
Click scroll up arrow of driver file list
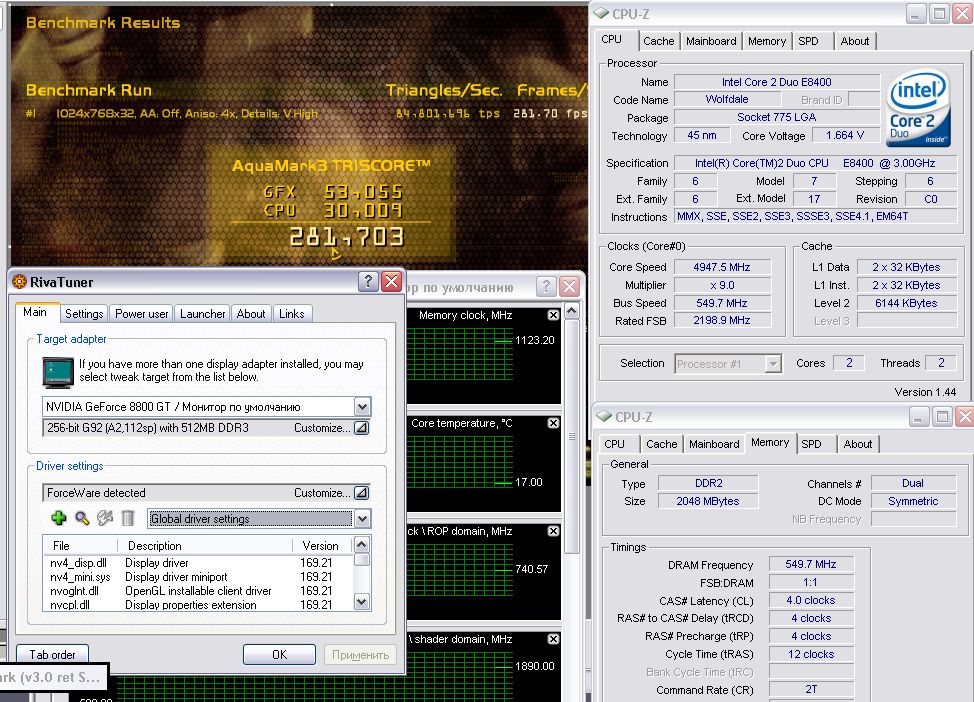[x=362, y=545]
